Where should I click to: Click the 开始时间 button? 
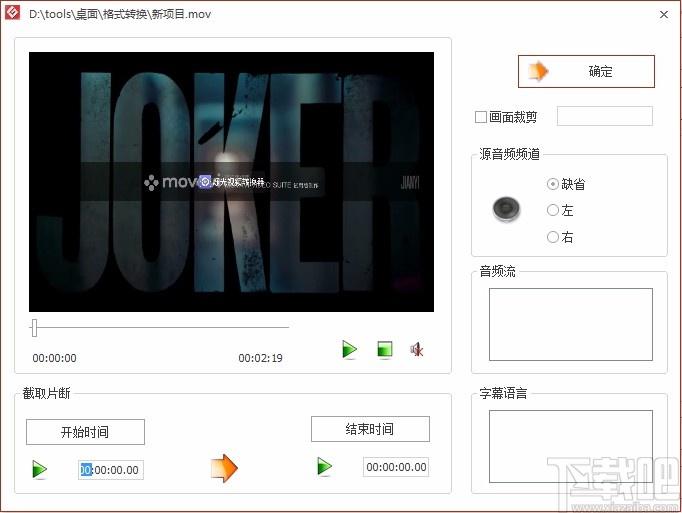(x=85, y=432)
